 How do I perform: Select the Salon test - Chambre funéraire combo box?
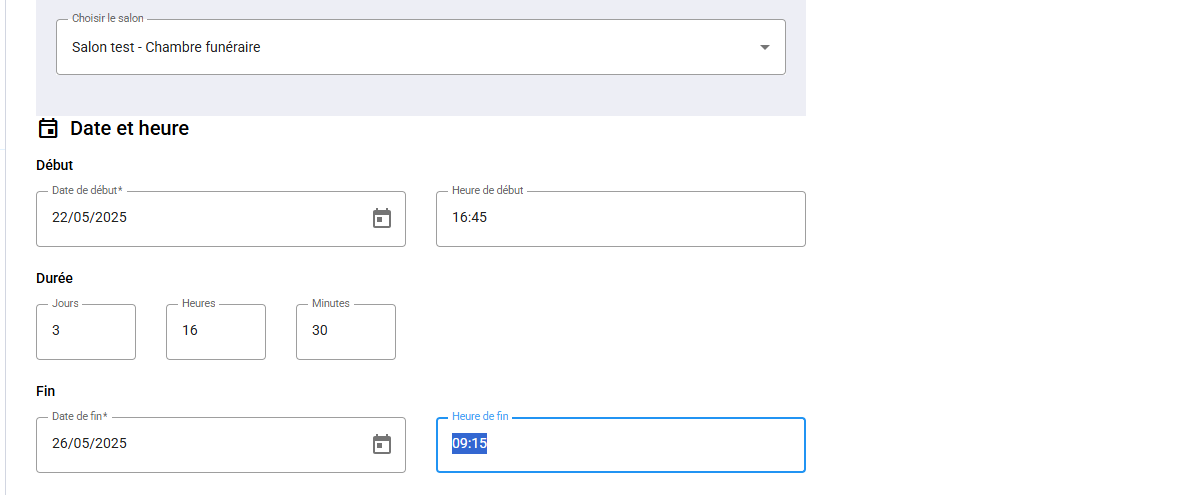(x=421, y=47)
